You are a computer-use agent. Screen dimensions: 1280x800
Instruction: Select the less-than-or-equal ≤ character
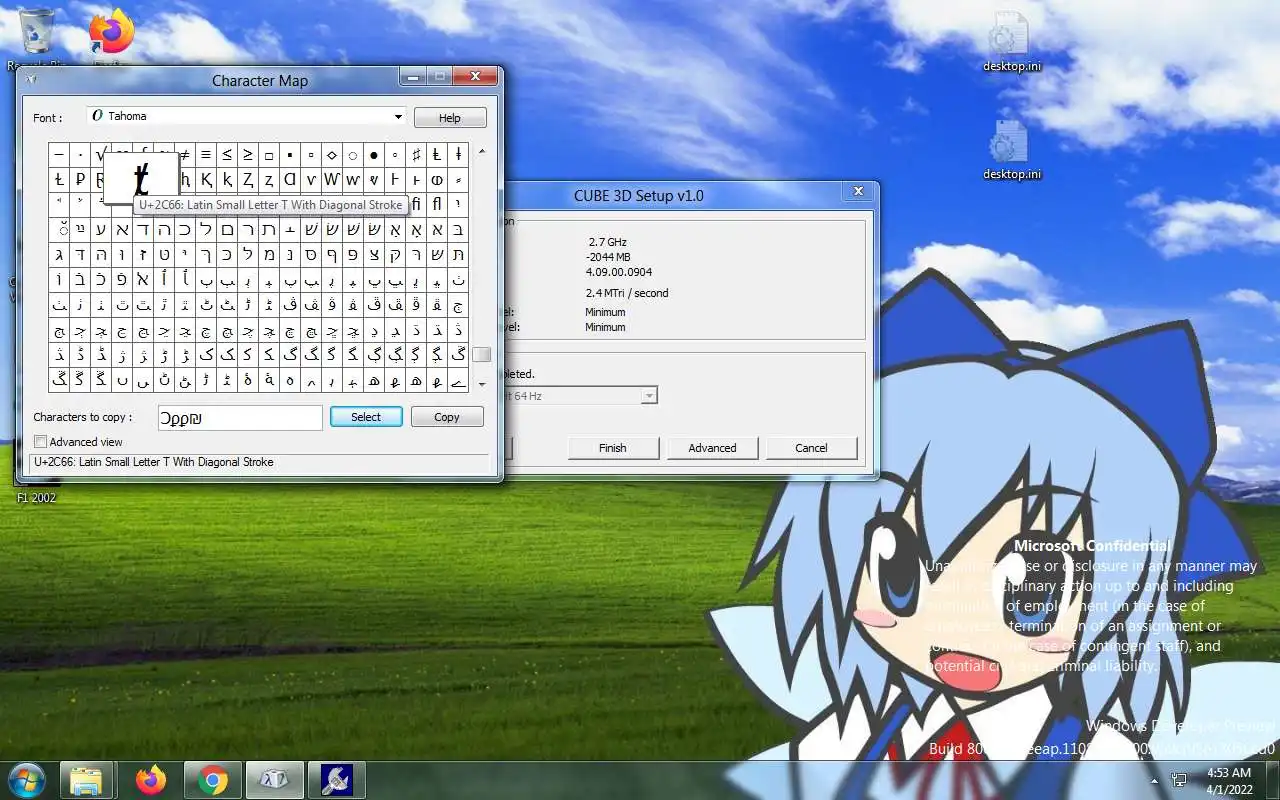227,155
